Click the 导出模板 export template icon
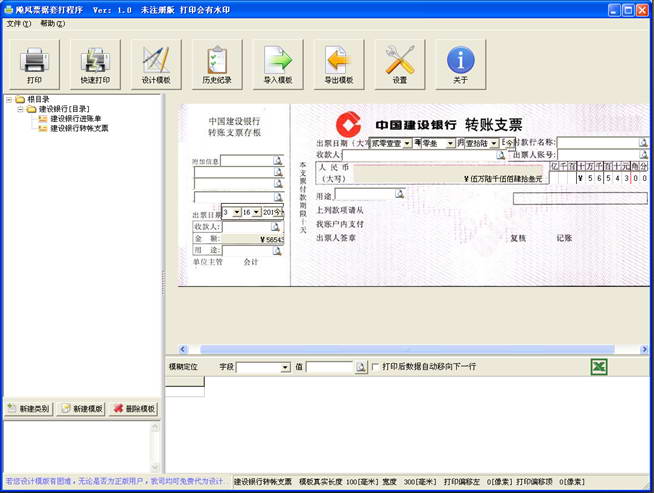 [x=339, y=64]
